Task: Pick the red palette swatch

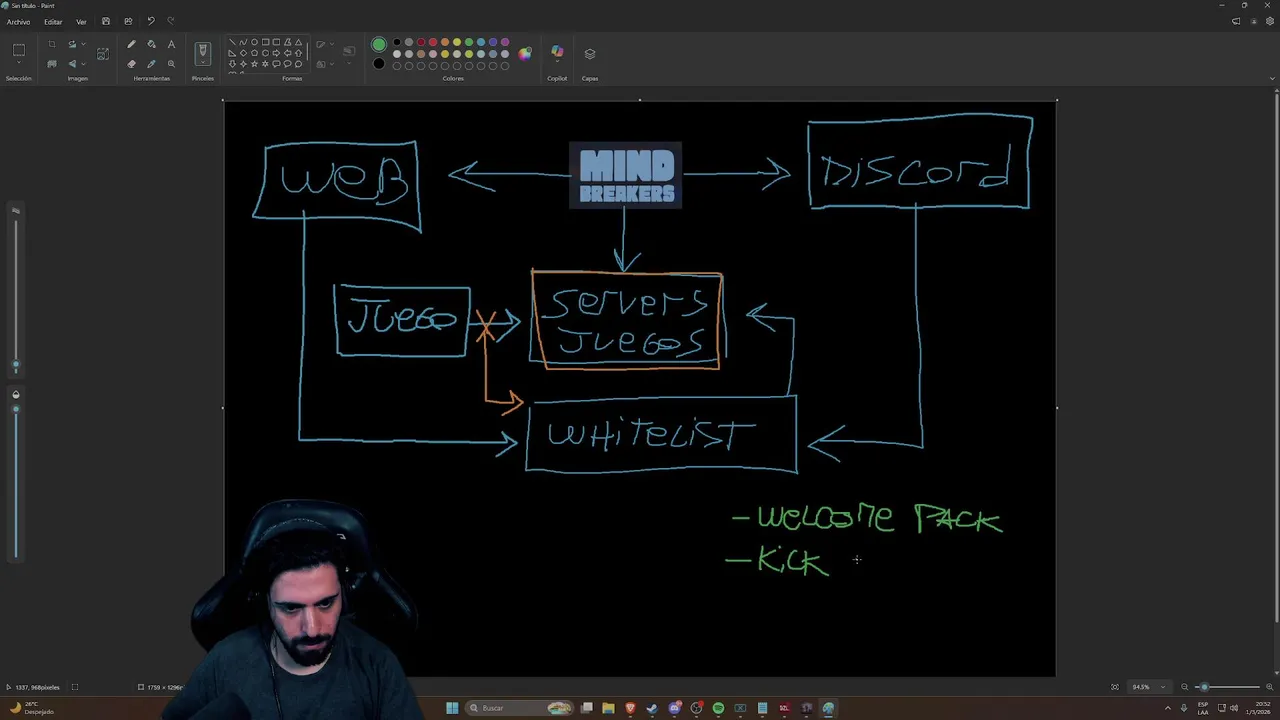Action: 433,41
